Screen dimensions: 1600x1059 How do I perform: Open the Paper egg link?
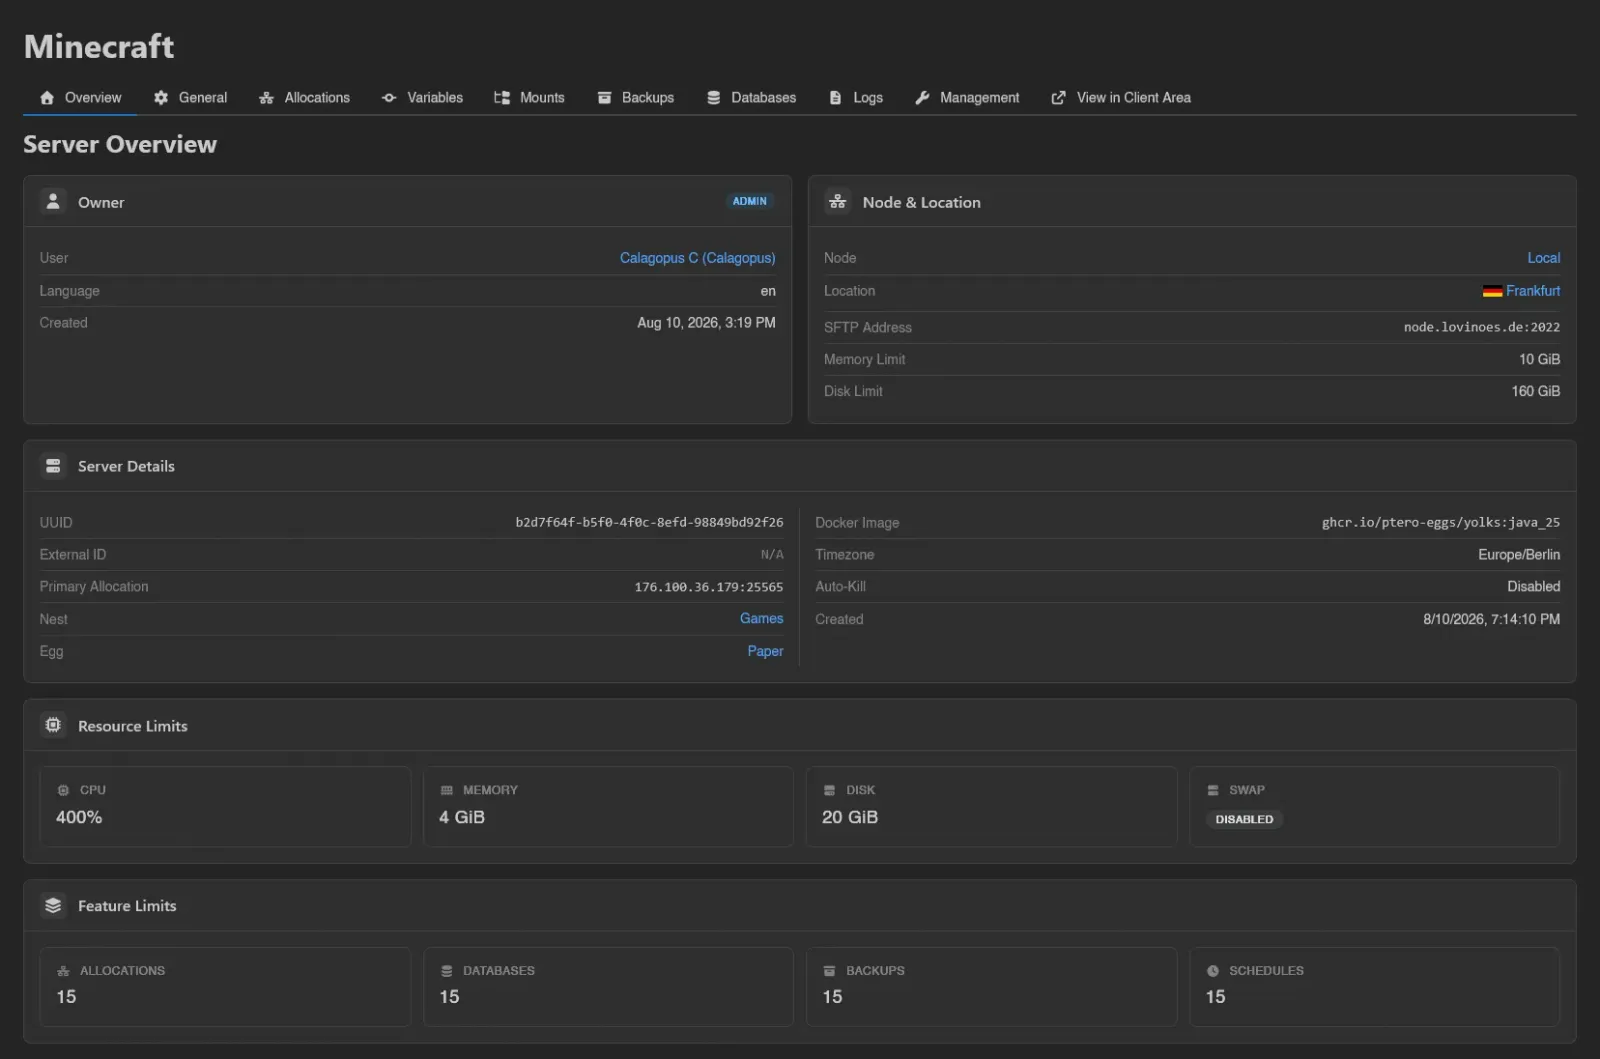(x=765, y=651)
